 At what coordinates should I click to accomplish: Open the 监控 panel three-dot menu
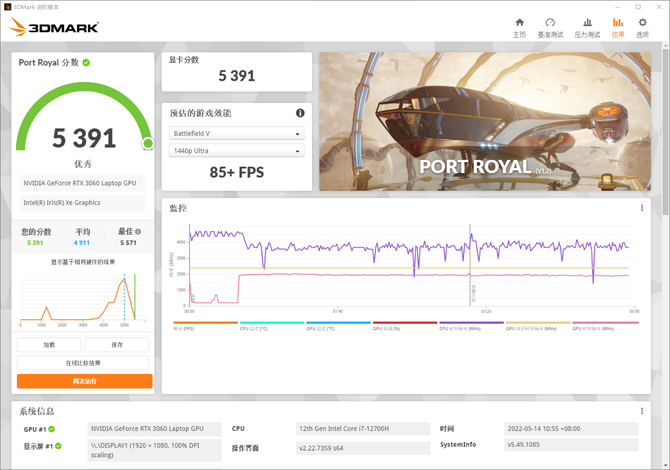[642, 208]
